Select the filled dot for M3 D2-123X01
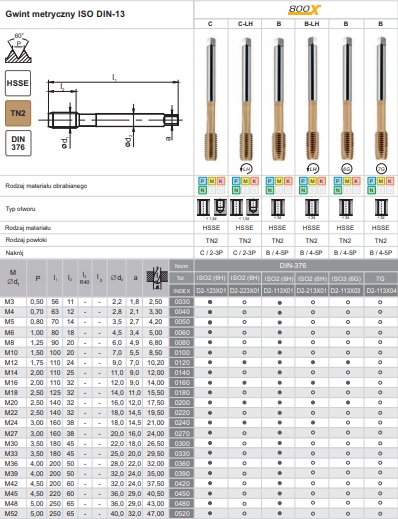Viewport: 398px width, 519px height. click(x=210, y=302)
